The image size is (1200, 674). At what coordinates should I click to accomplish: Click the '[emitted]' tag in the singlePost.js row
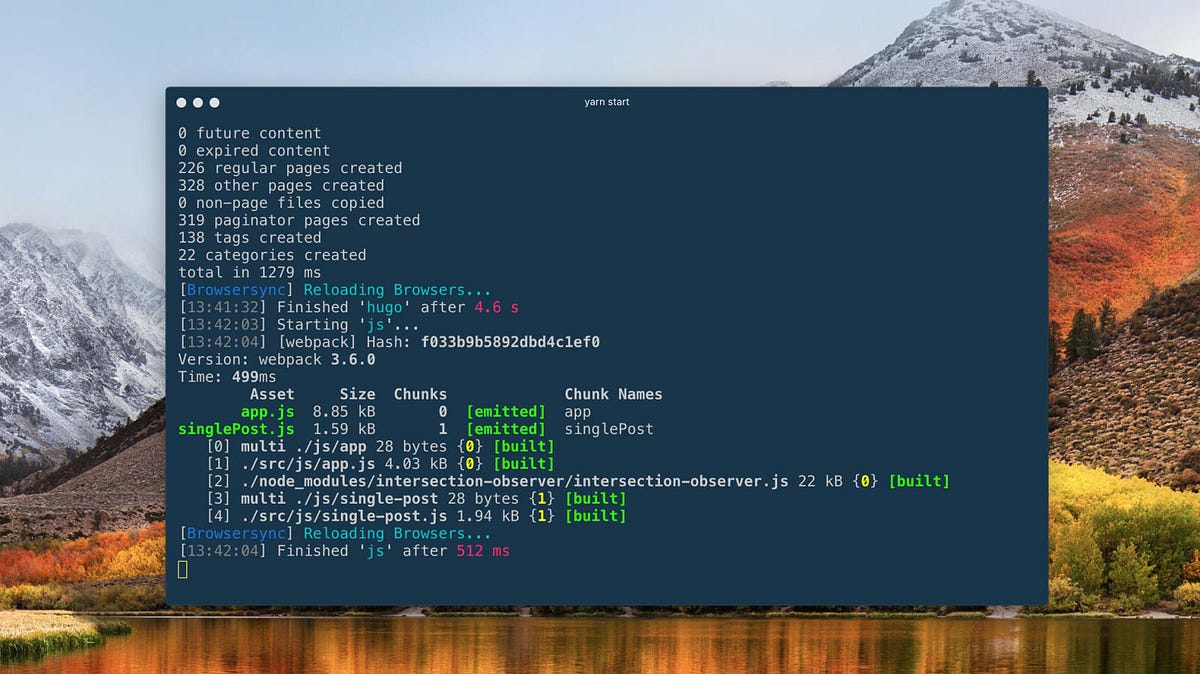tap(506, 429)
